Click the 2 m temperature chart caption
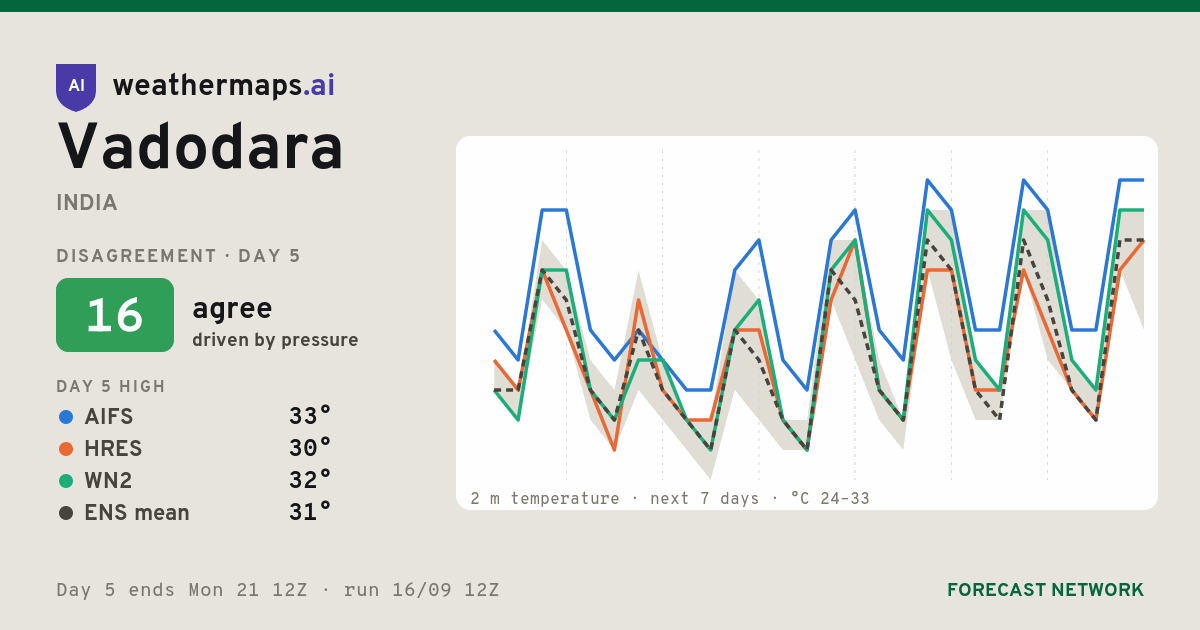The image size is (1200, 630). (x=670, y=498)
